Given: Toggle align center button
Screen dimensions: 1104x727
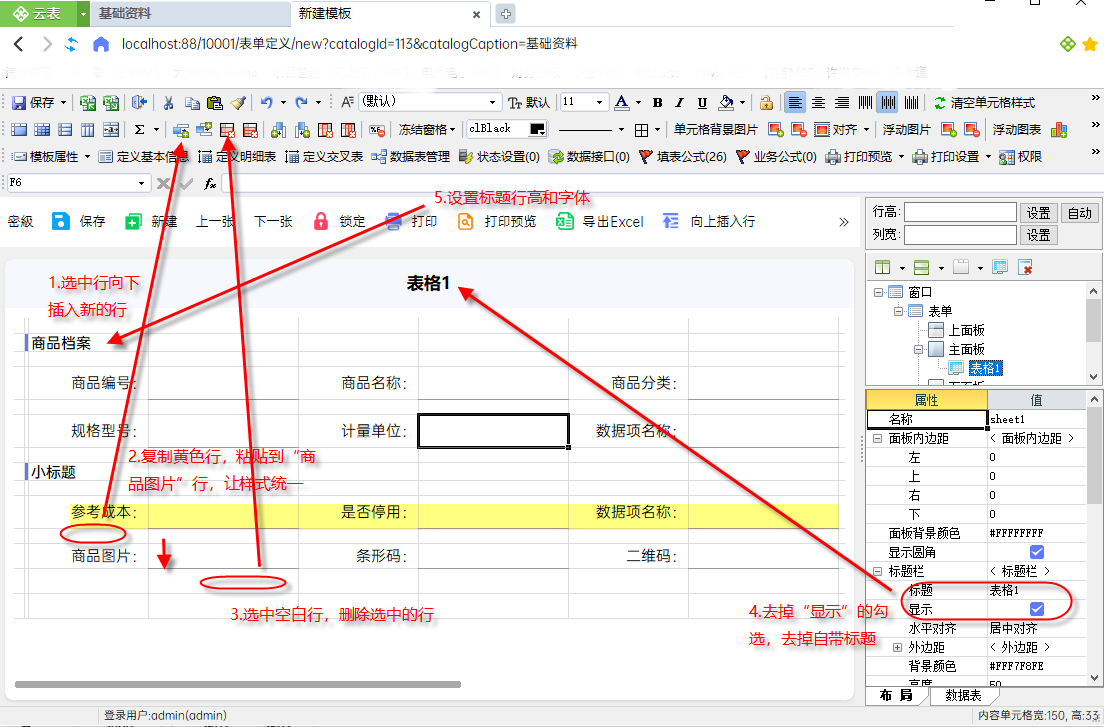Looking at the screenshot, I should pyautogui.click(x=818, y=103).
